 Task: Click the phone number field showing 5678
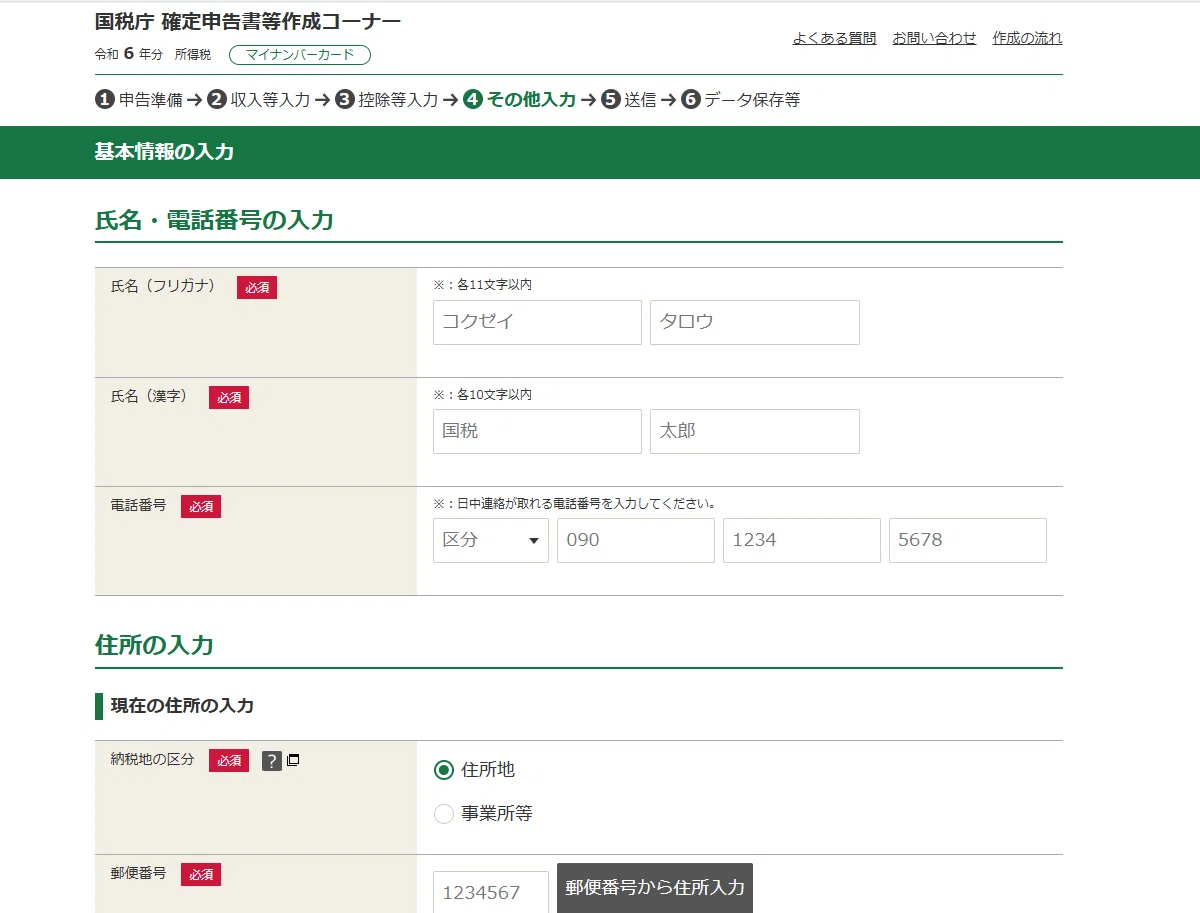tap(968, 540)
